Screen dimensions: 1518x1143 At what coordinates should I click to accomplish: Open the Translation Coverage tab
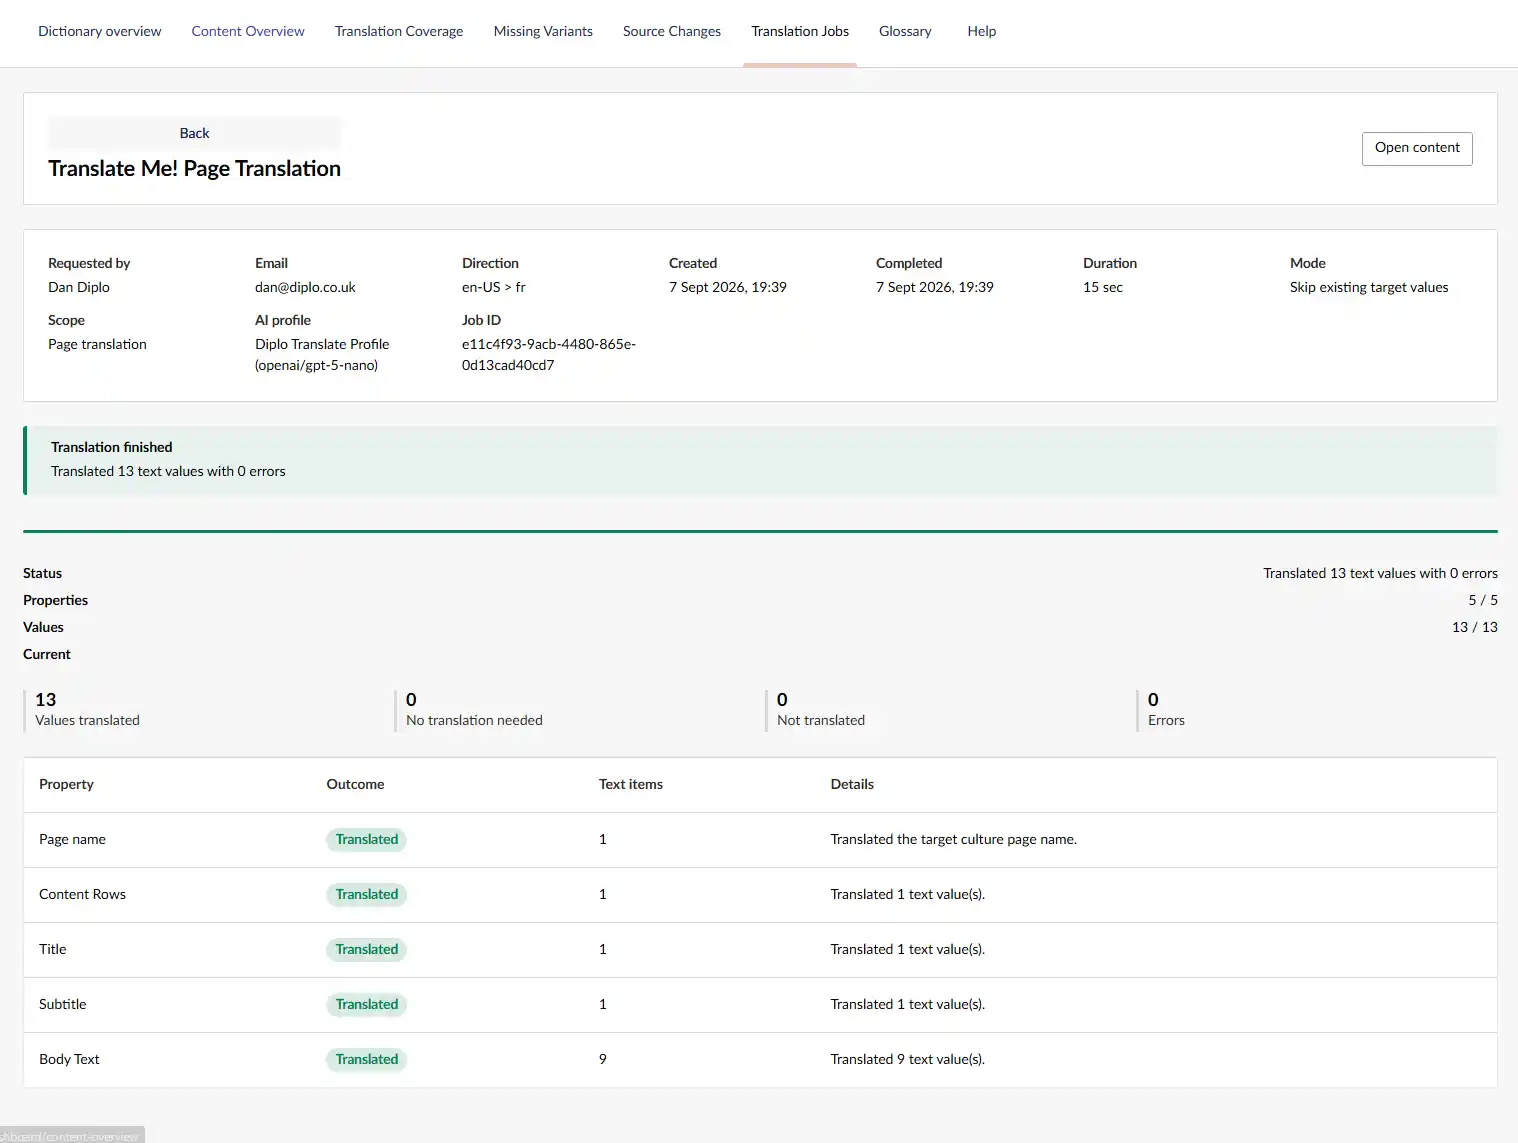[399, 31]
